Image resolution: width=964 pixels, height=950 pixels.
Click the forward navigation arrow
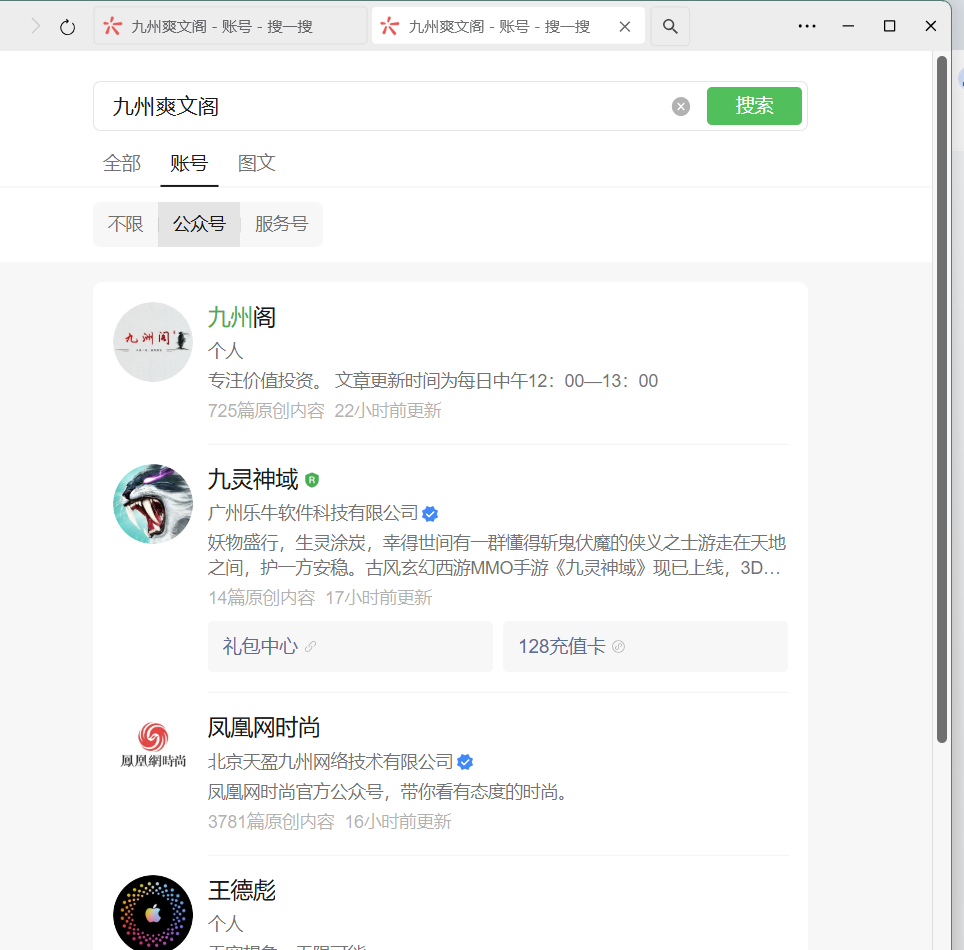pyautogui.click(x=36, y=26)
